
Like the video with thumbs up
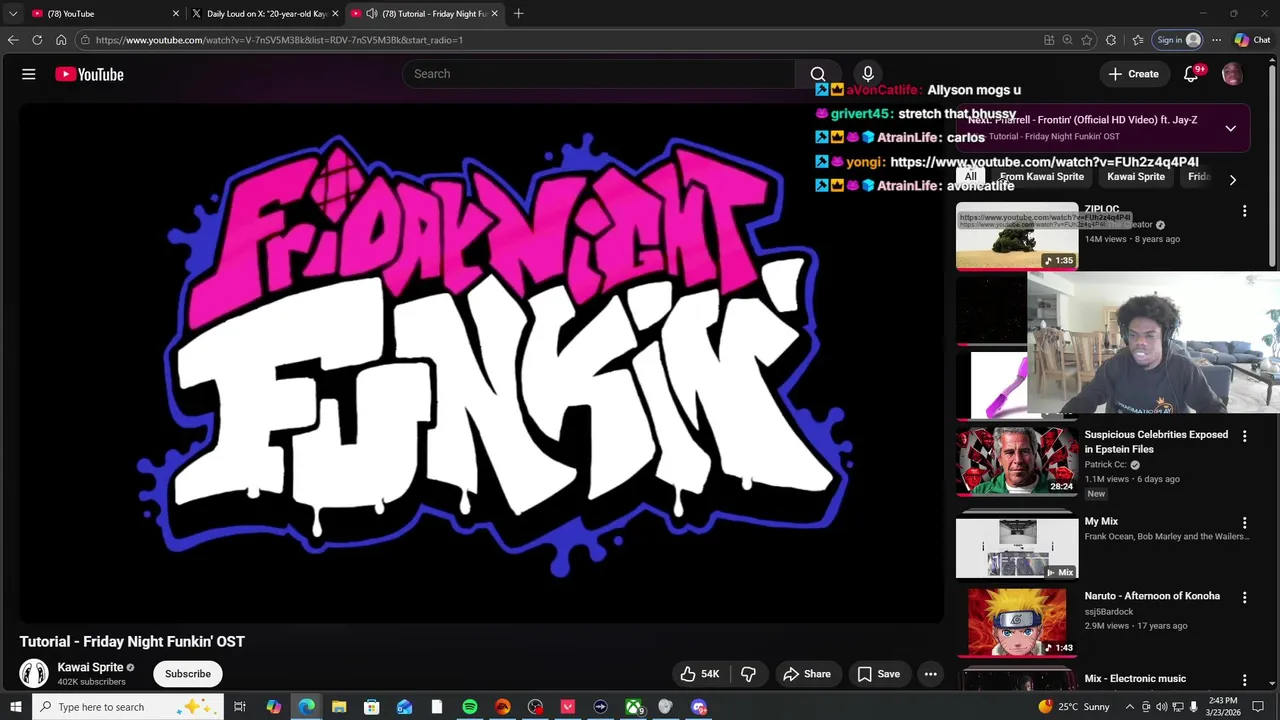click(699, 674)
